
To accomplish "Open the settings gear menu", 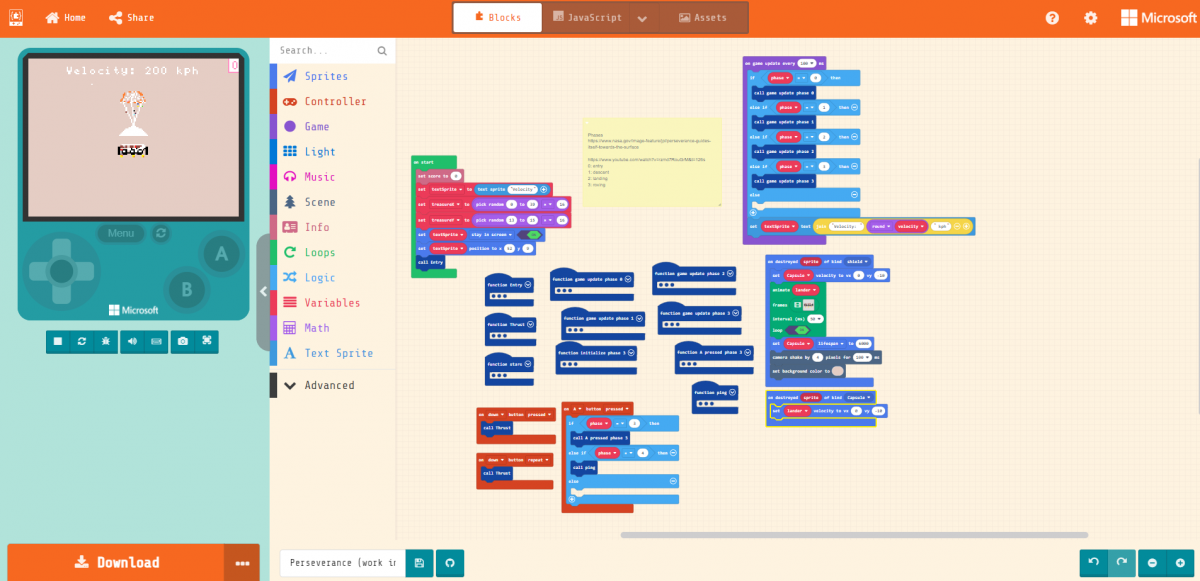I will (x=1090, y=18).
